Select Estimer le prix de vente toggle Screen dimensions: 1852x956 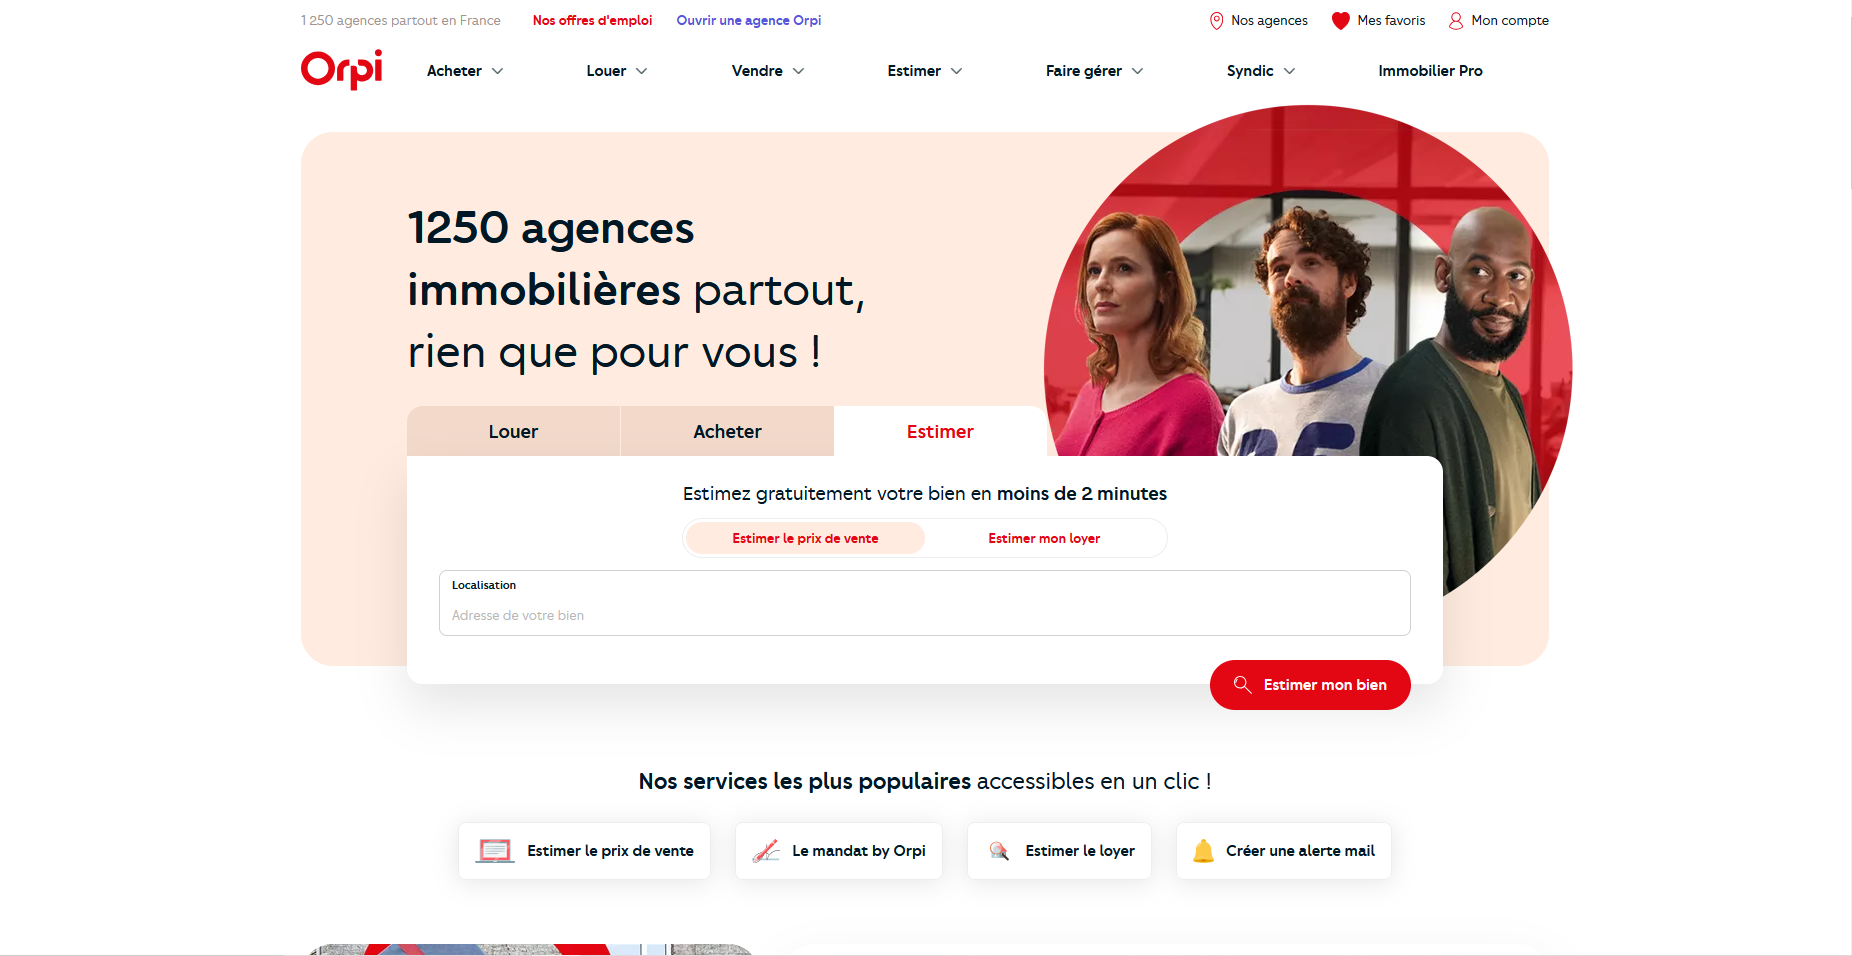coord(805,538)
